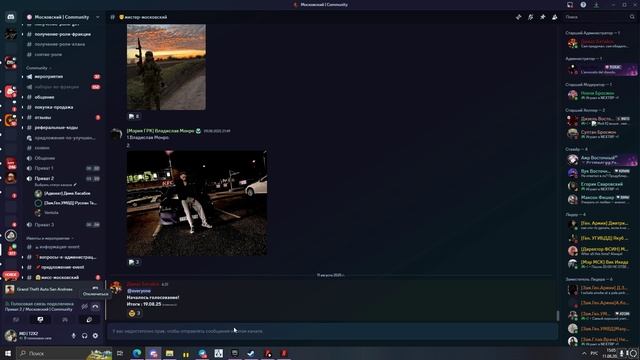Join Общение voice channel
Viewport: 640px width, 360px height.
62,158
